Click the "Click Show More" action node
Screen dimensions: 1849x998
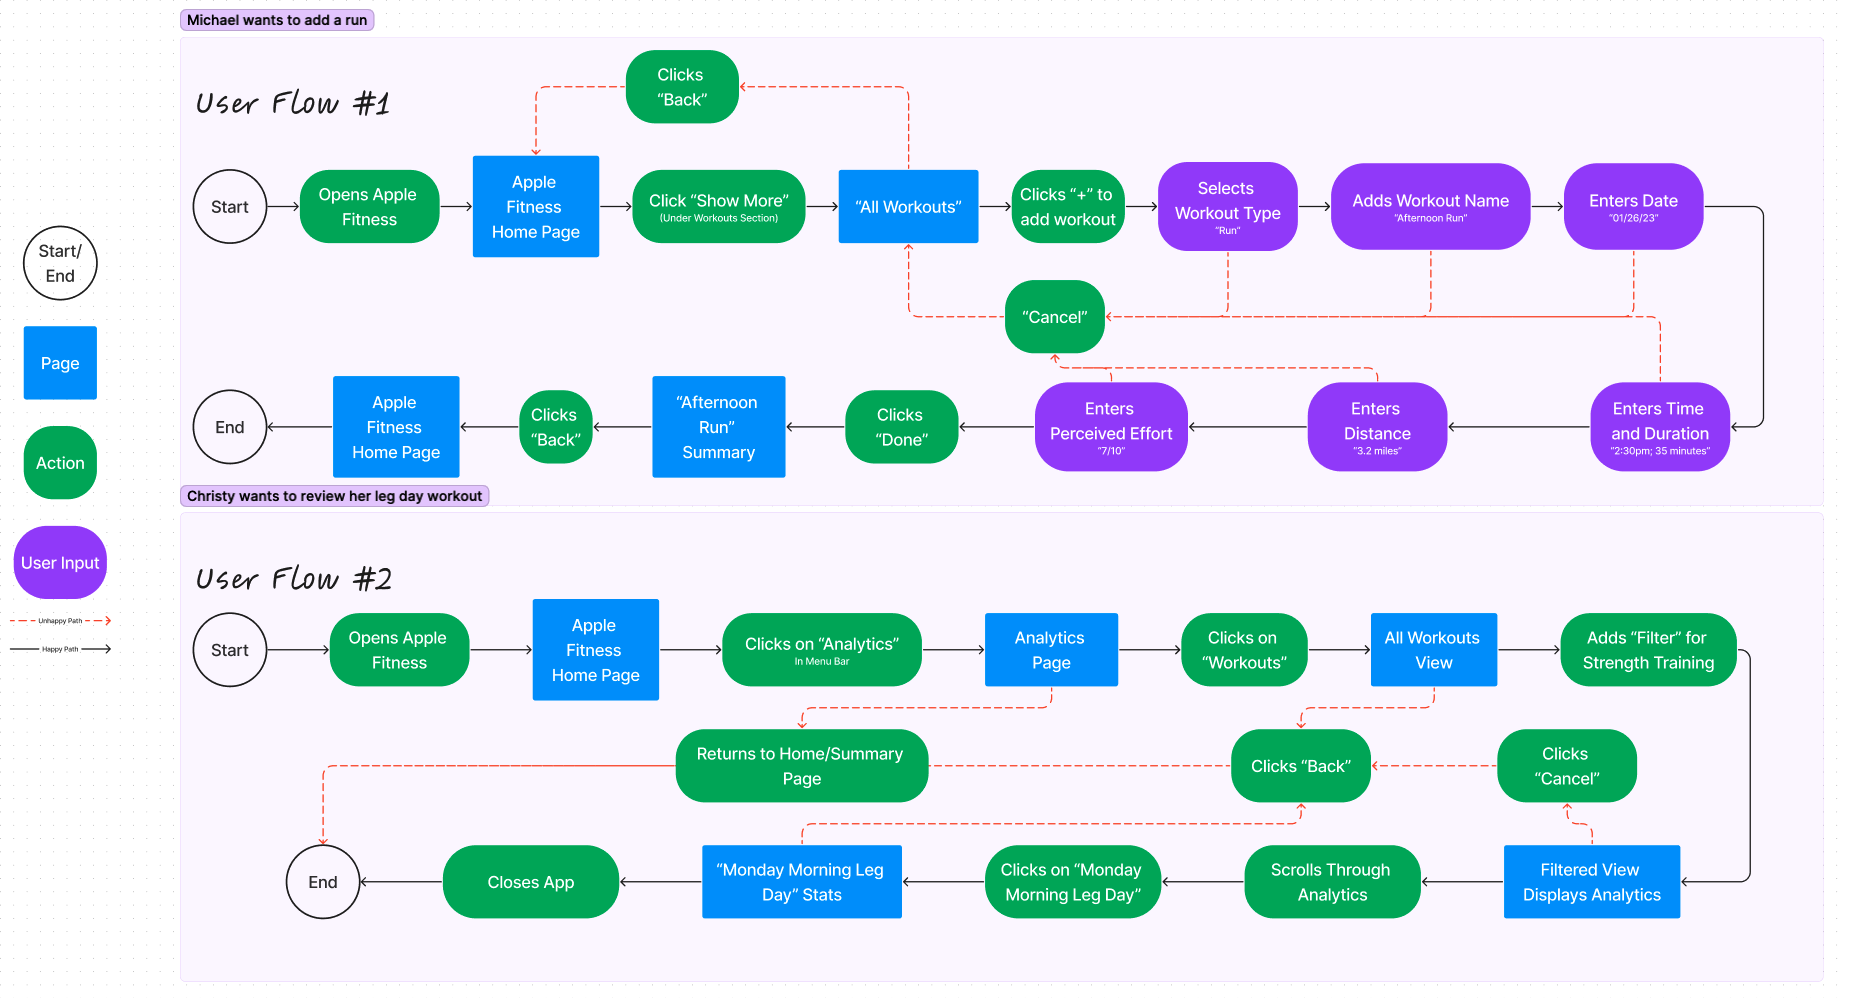pyautogui.click(x=718, y=207)
